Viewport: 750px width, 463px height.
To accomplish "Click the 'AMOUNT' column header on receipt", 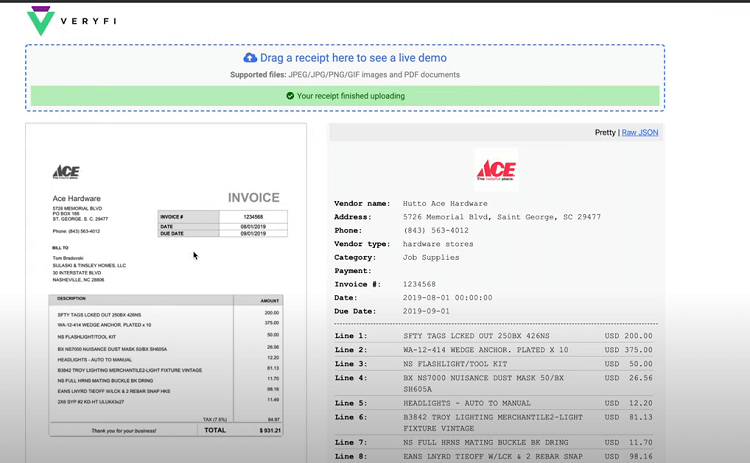I will (x=270, y=301).
